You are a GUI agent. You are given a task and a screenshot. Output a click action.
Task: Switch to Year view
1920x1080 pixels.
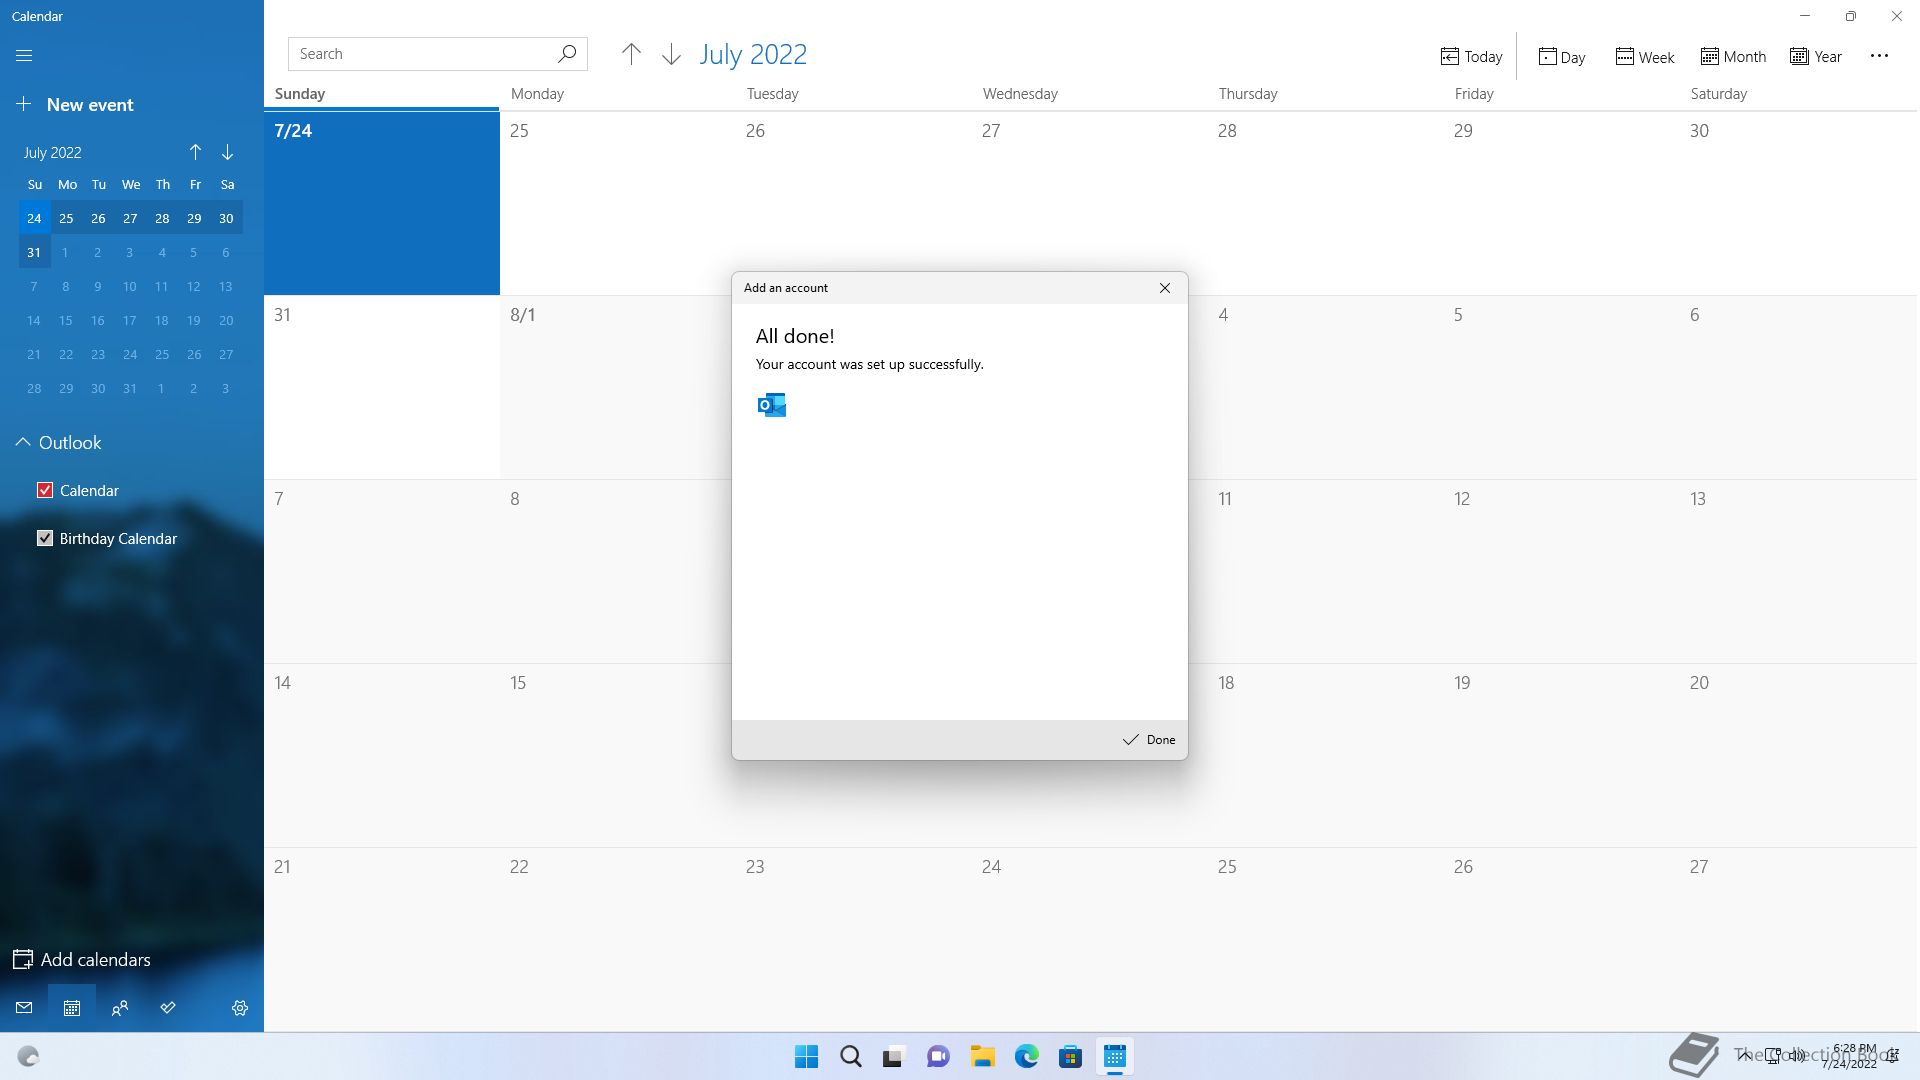(x=1815, y=57)
